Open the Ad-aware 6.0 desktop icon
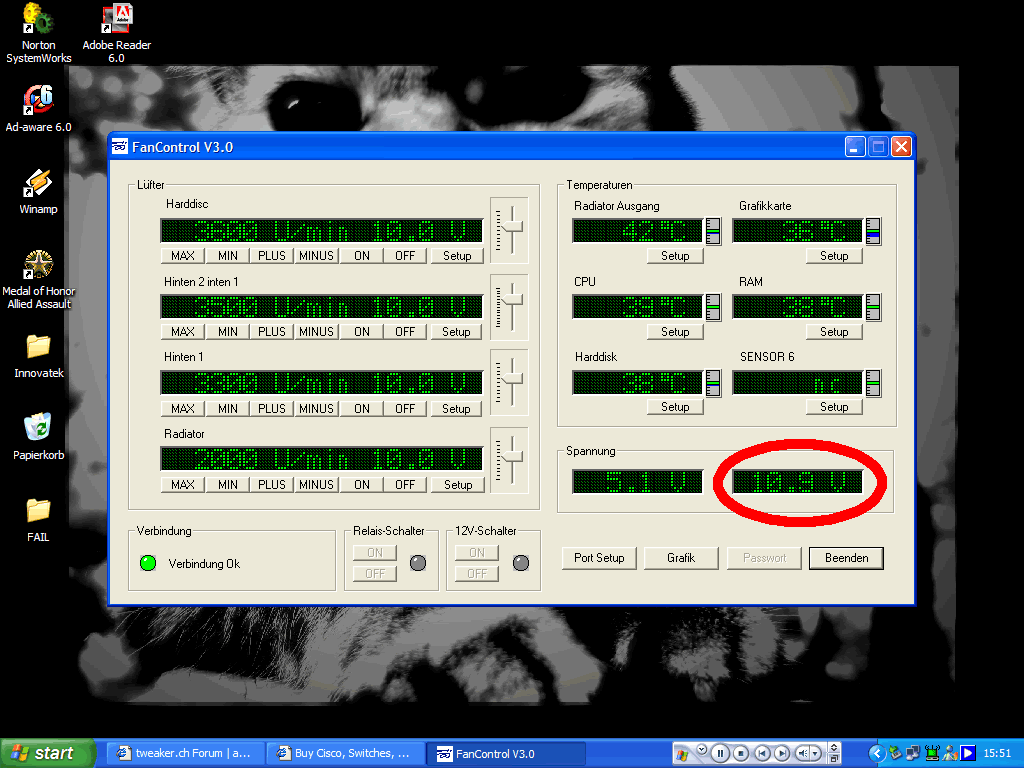 tap(38, 100)
